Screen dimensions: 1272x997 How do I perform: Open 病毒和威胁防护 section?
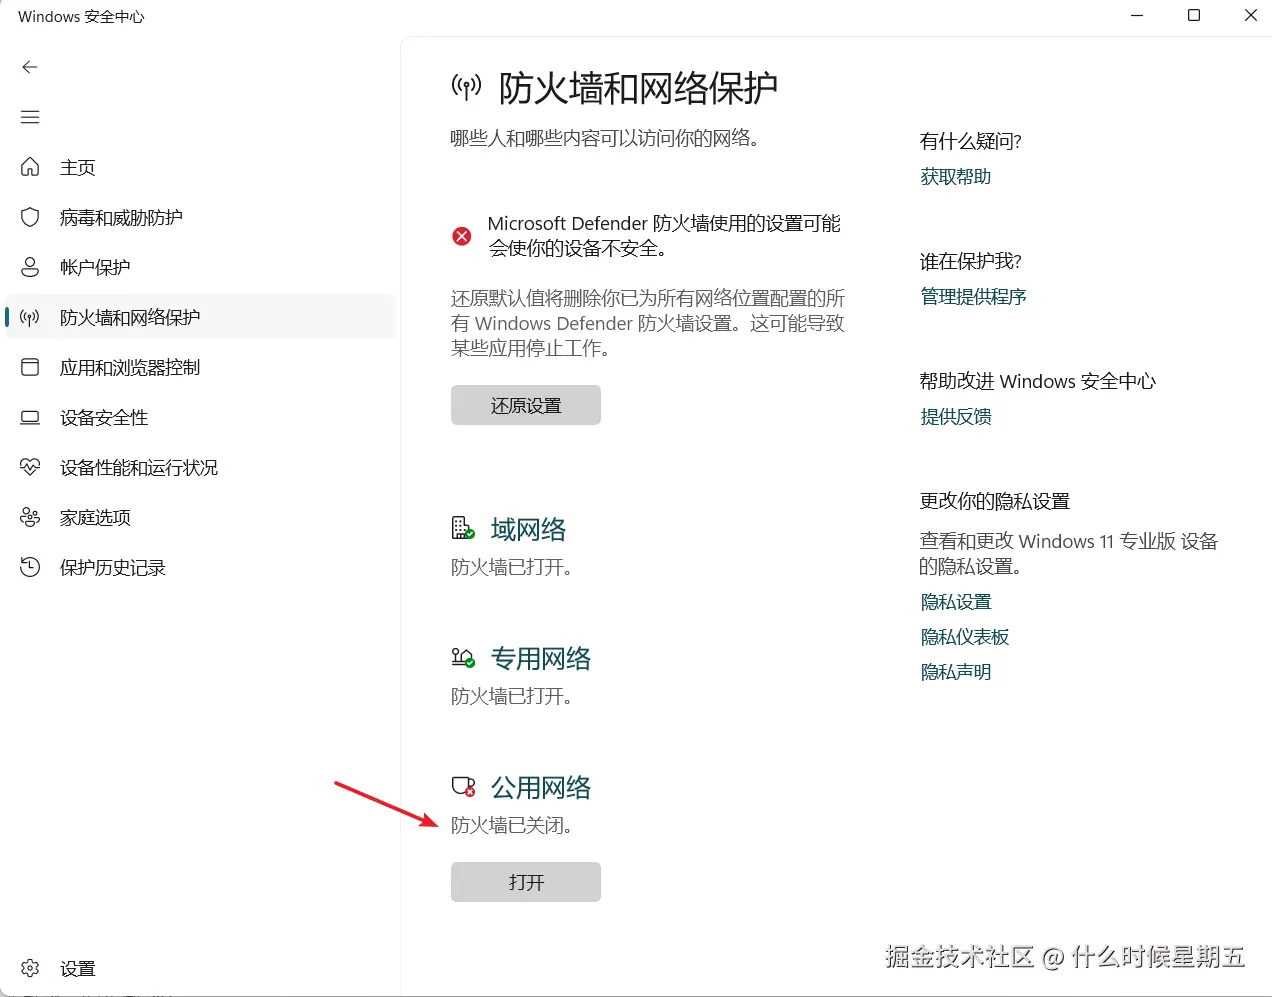pyautogui.click(x=200, y=217)
